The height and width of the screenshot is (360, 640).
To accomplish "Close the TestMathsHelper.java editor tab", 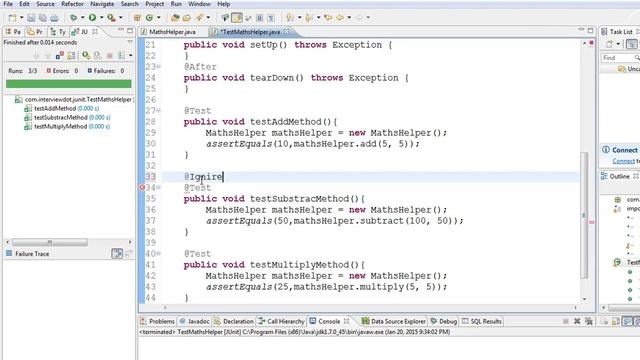I will 287,31.
